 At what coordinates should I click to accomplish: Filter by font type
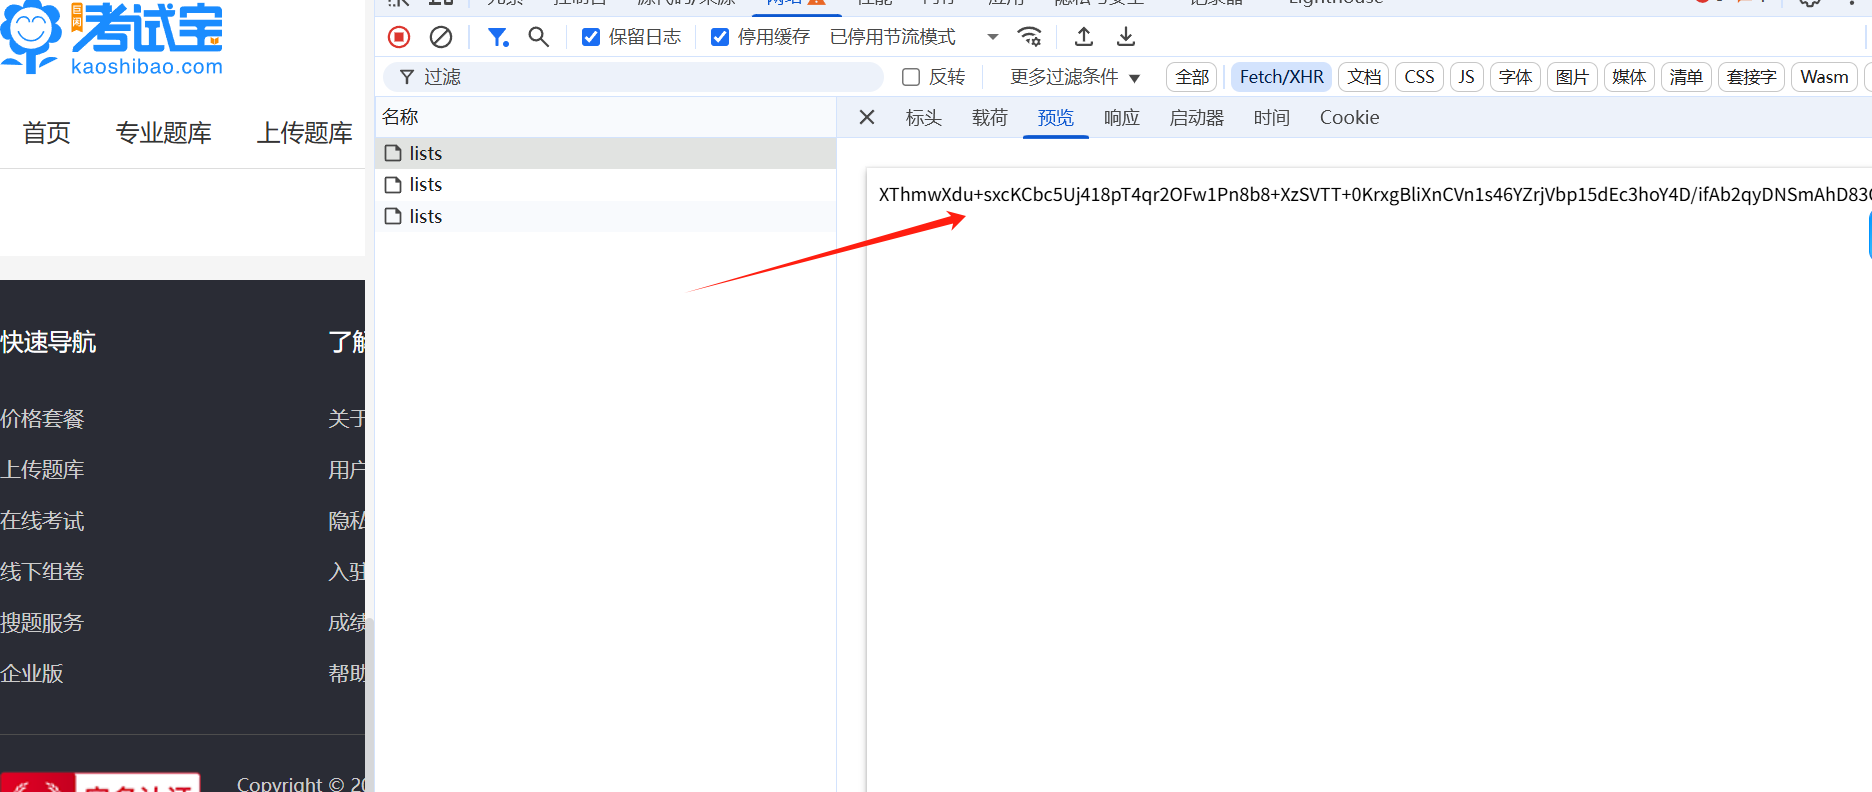[1515, 77]
